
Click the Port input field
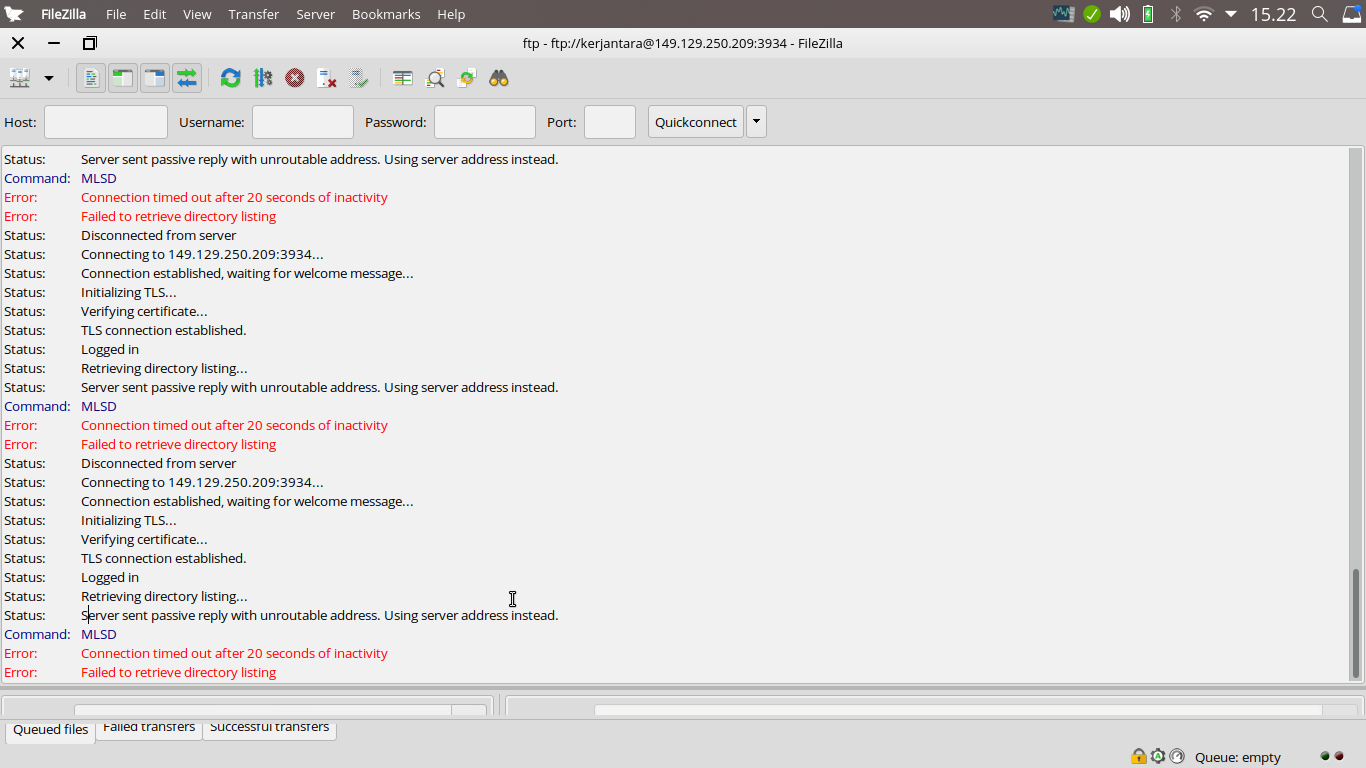(x=610, y=122)
